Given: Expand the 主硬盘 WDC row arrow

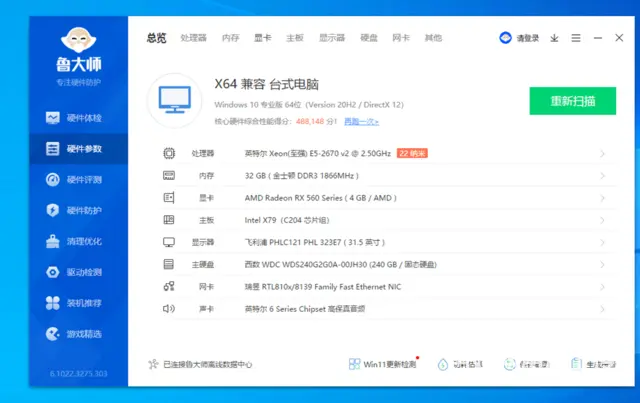Looking at the screenshot, I should (x=602, y=265).
